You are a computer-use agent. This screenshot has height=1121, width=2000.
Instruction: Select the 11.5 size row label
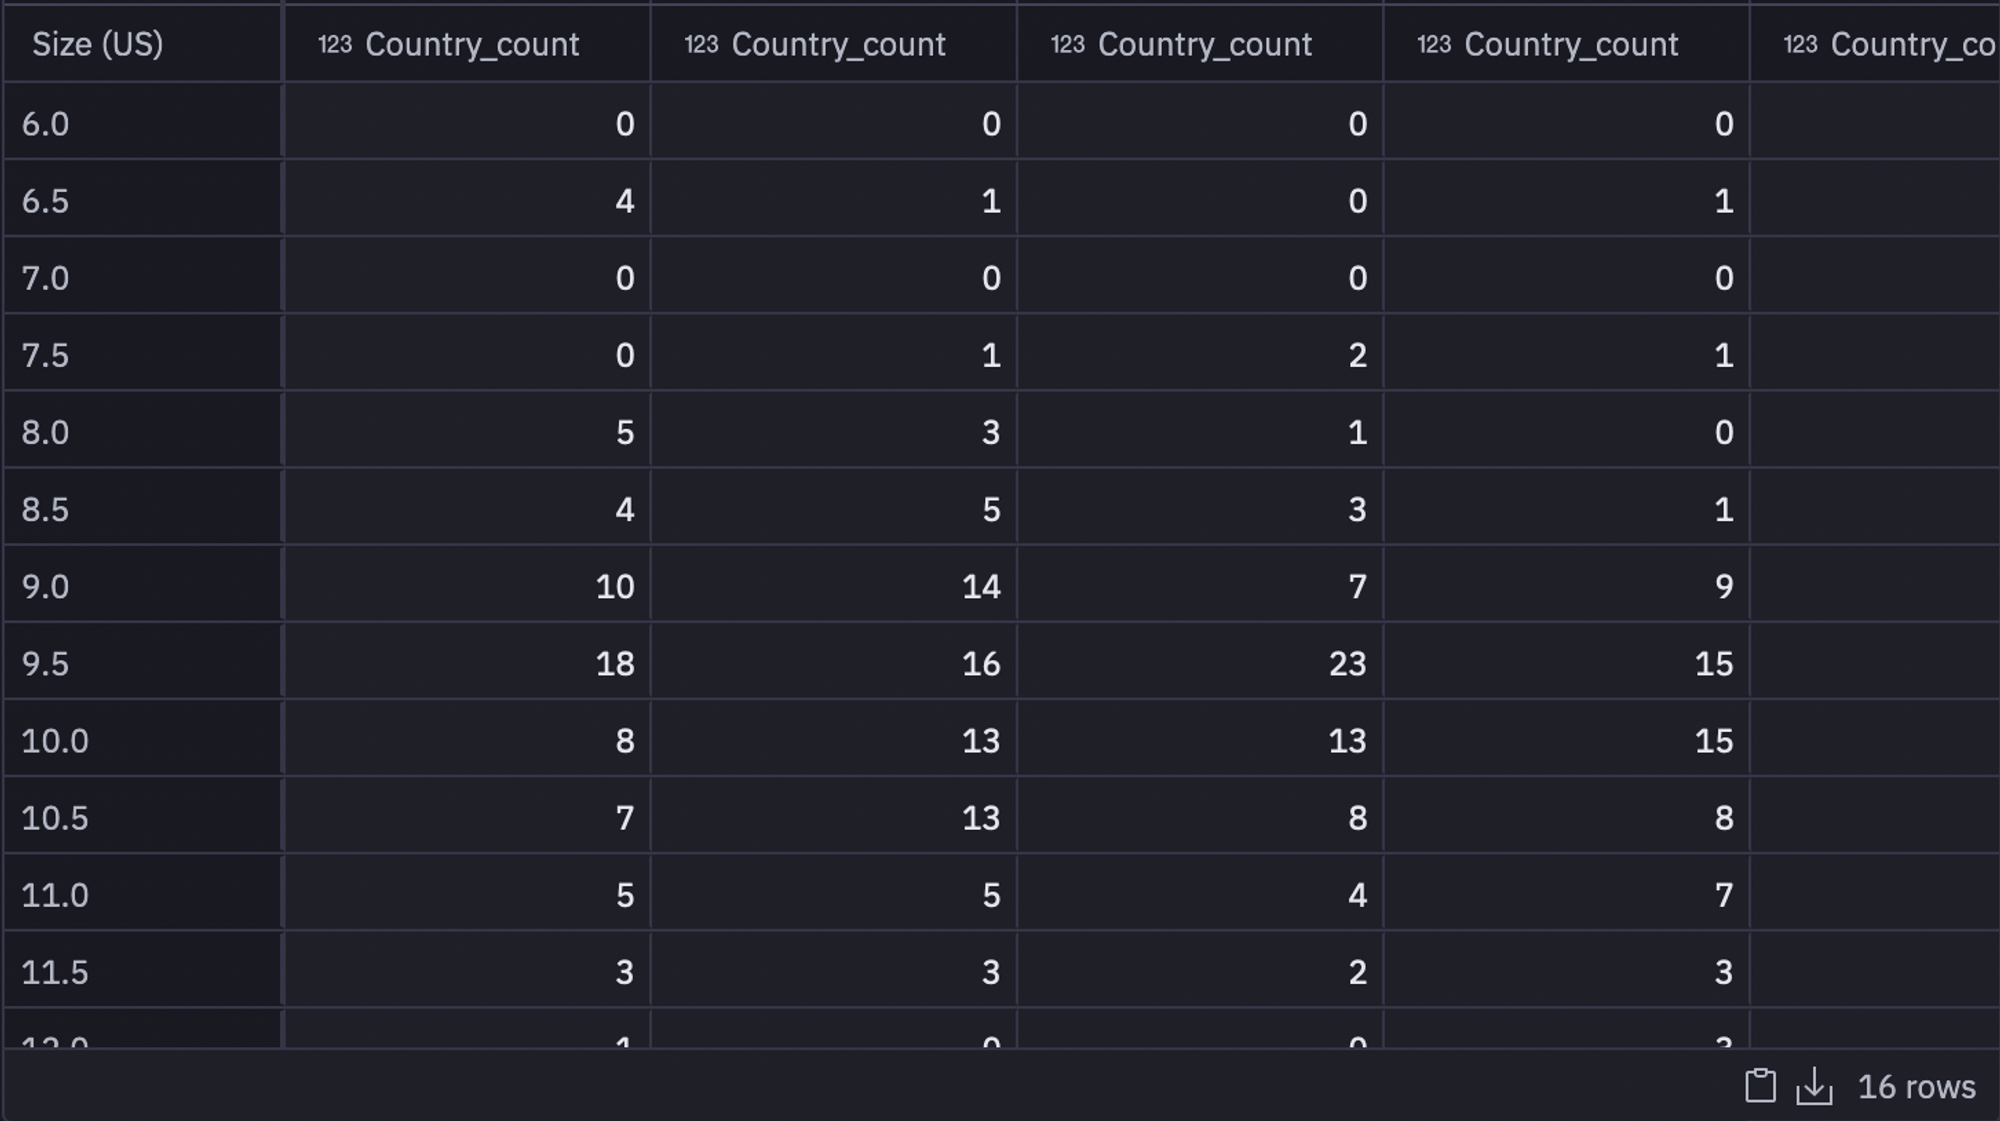coord(55,972)
